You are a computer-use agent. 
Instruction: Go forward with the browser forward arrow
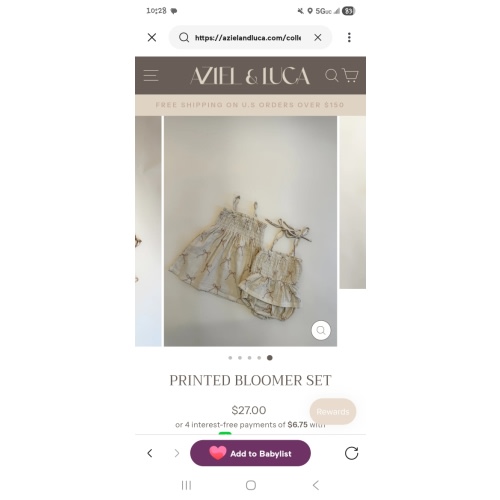tap(177, 453)
